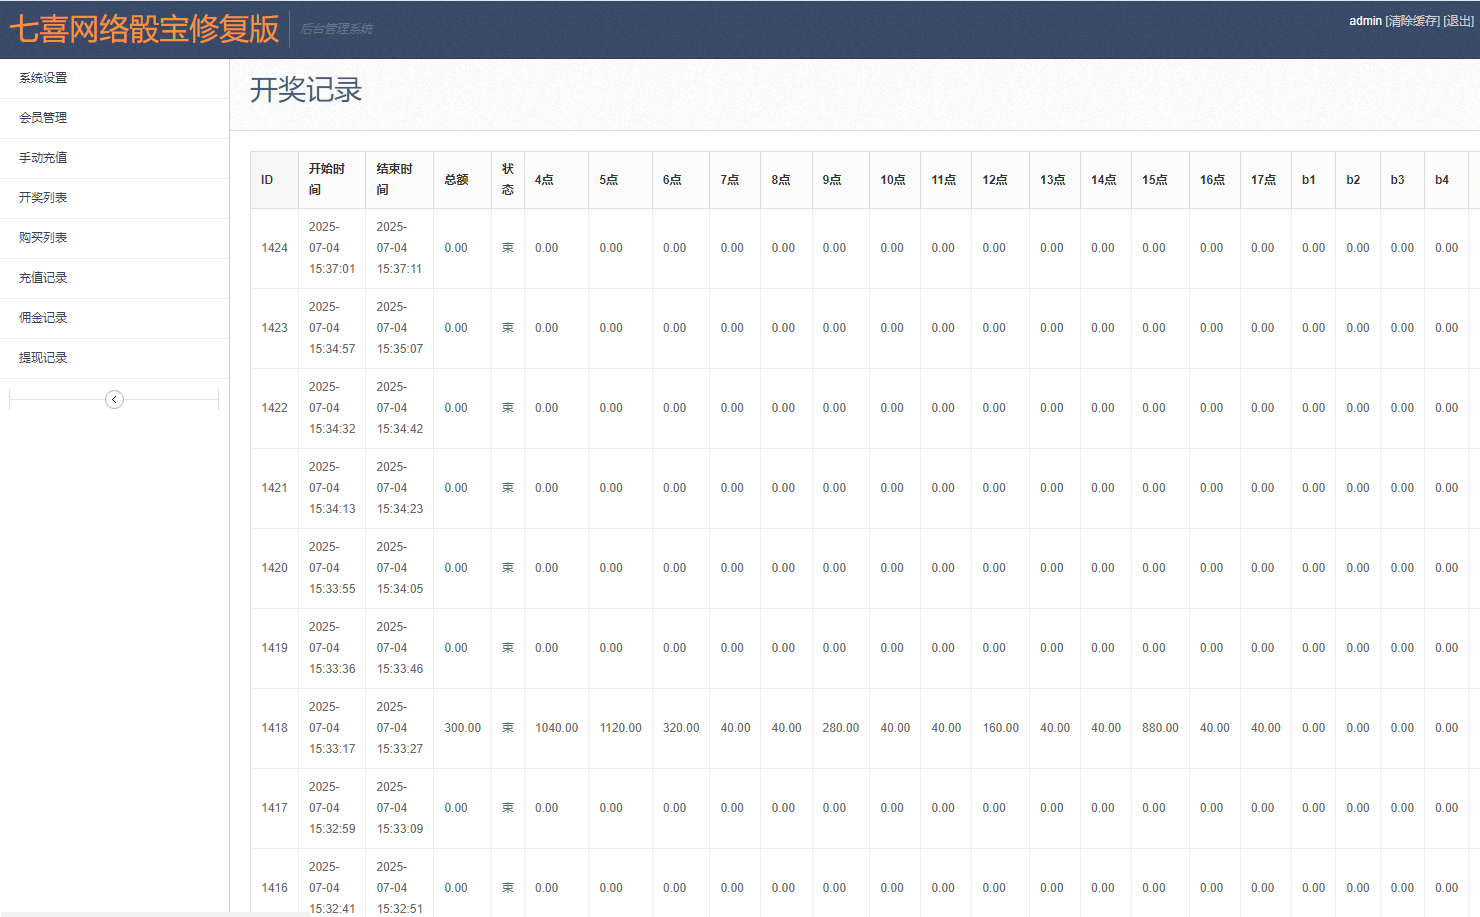Collapse the sidebar using the arrow toggle
This screenshot has width=1480, height=917.
[114, 398]
